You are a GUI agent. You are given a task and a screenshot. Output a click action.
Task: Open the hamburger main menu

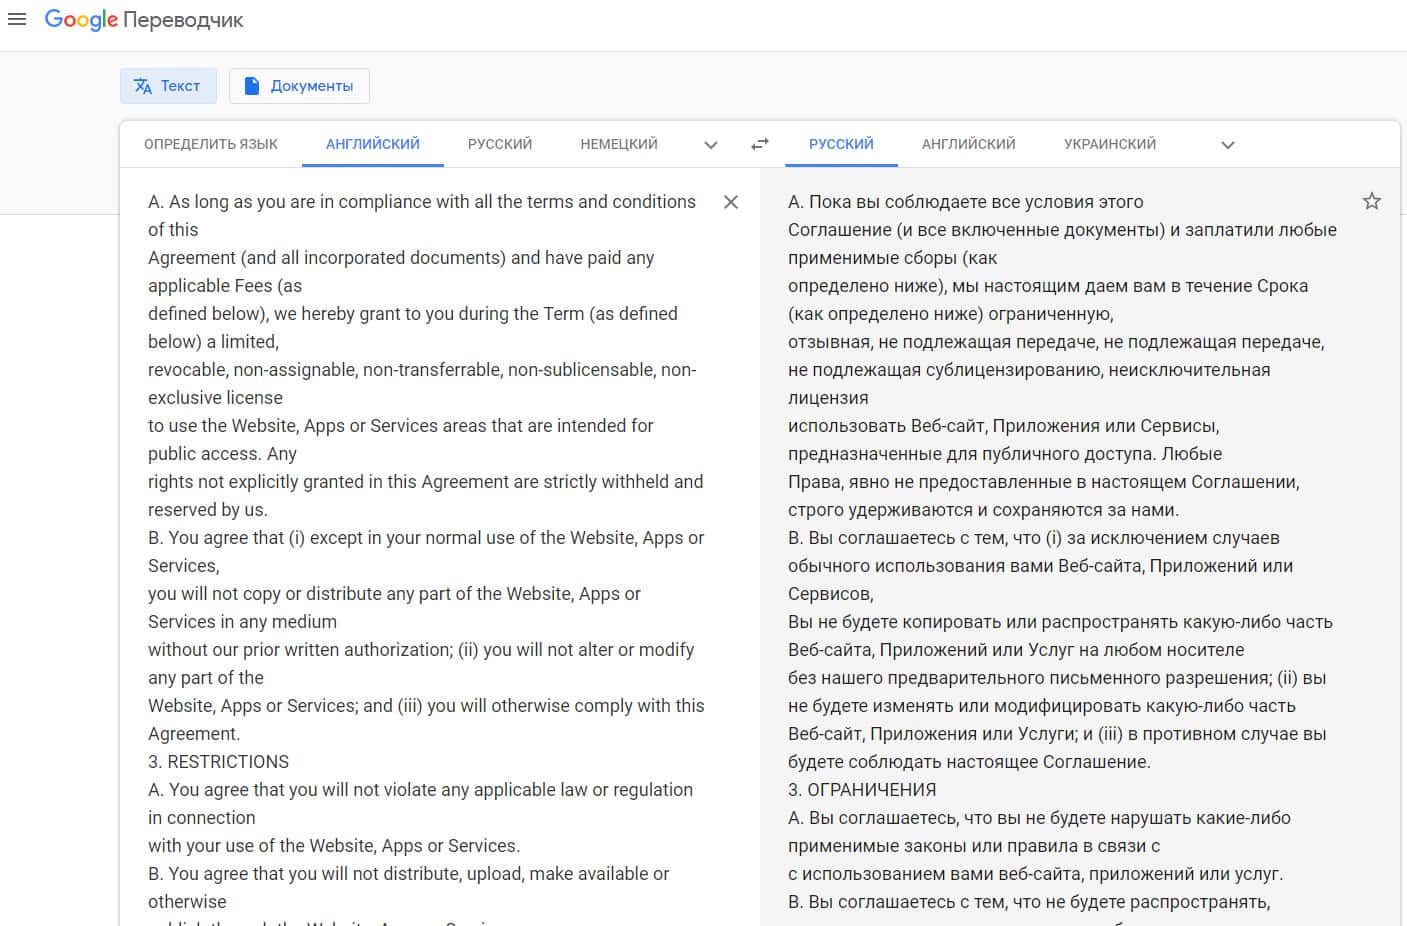17,19
